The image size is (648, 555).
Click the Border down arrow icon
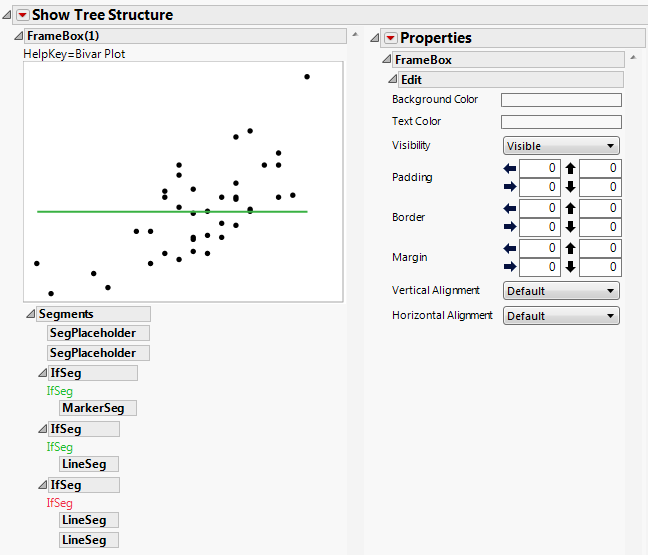coord(570,227)
